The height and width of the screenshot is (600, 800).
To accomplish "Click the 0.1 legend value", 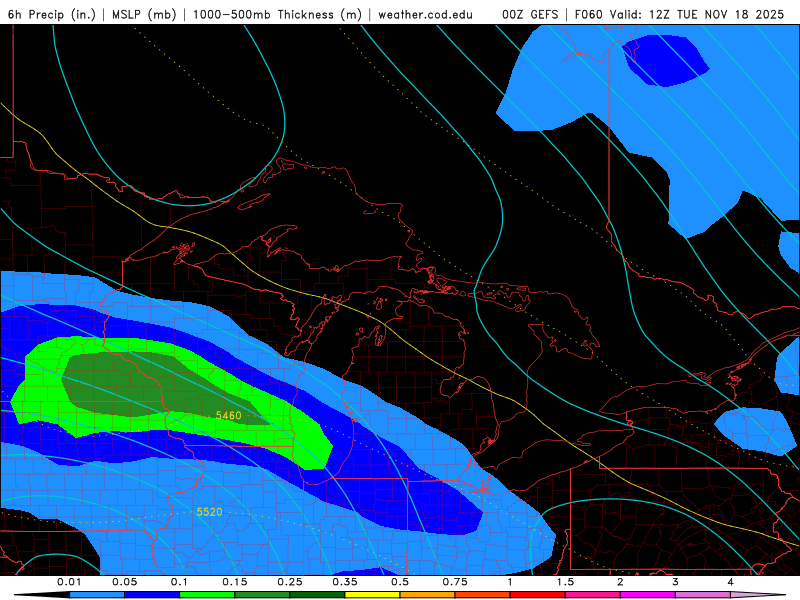I will pos(179,582).
